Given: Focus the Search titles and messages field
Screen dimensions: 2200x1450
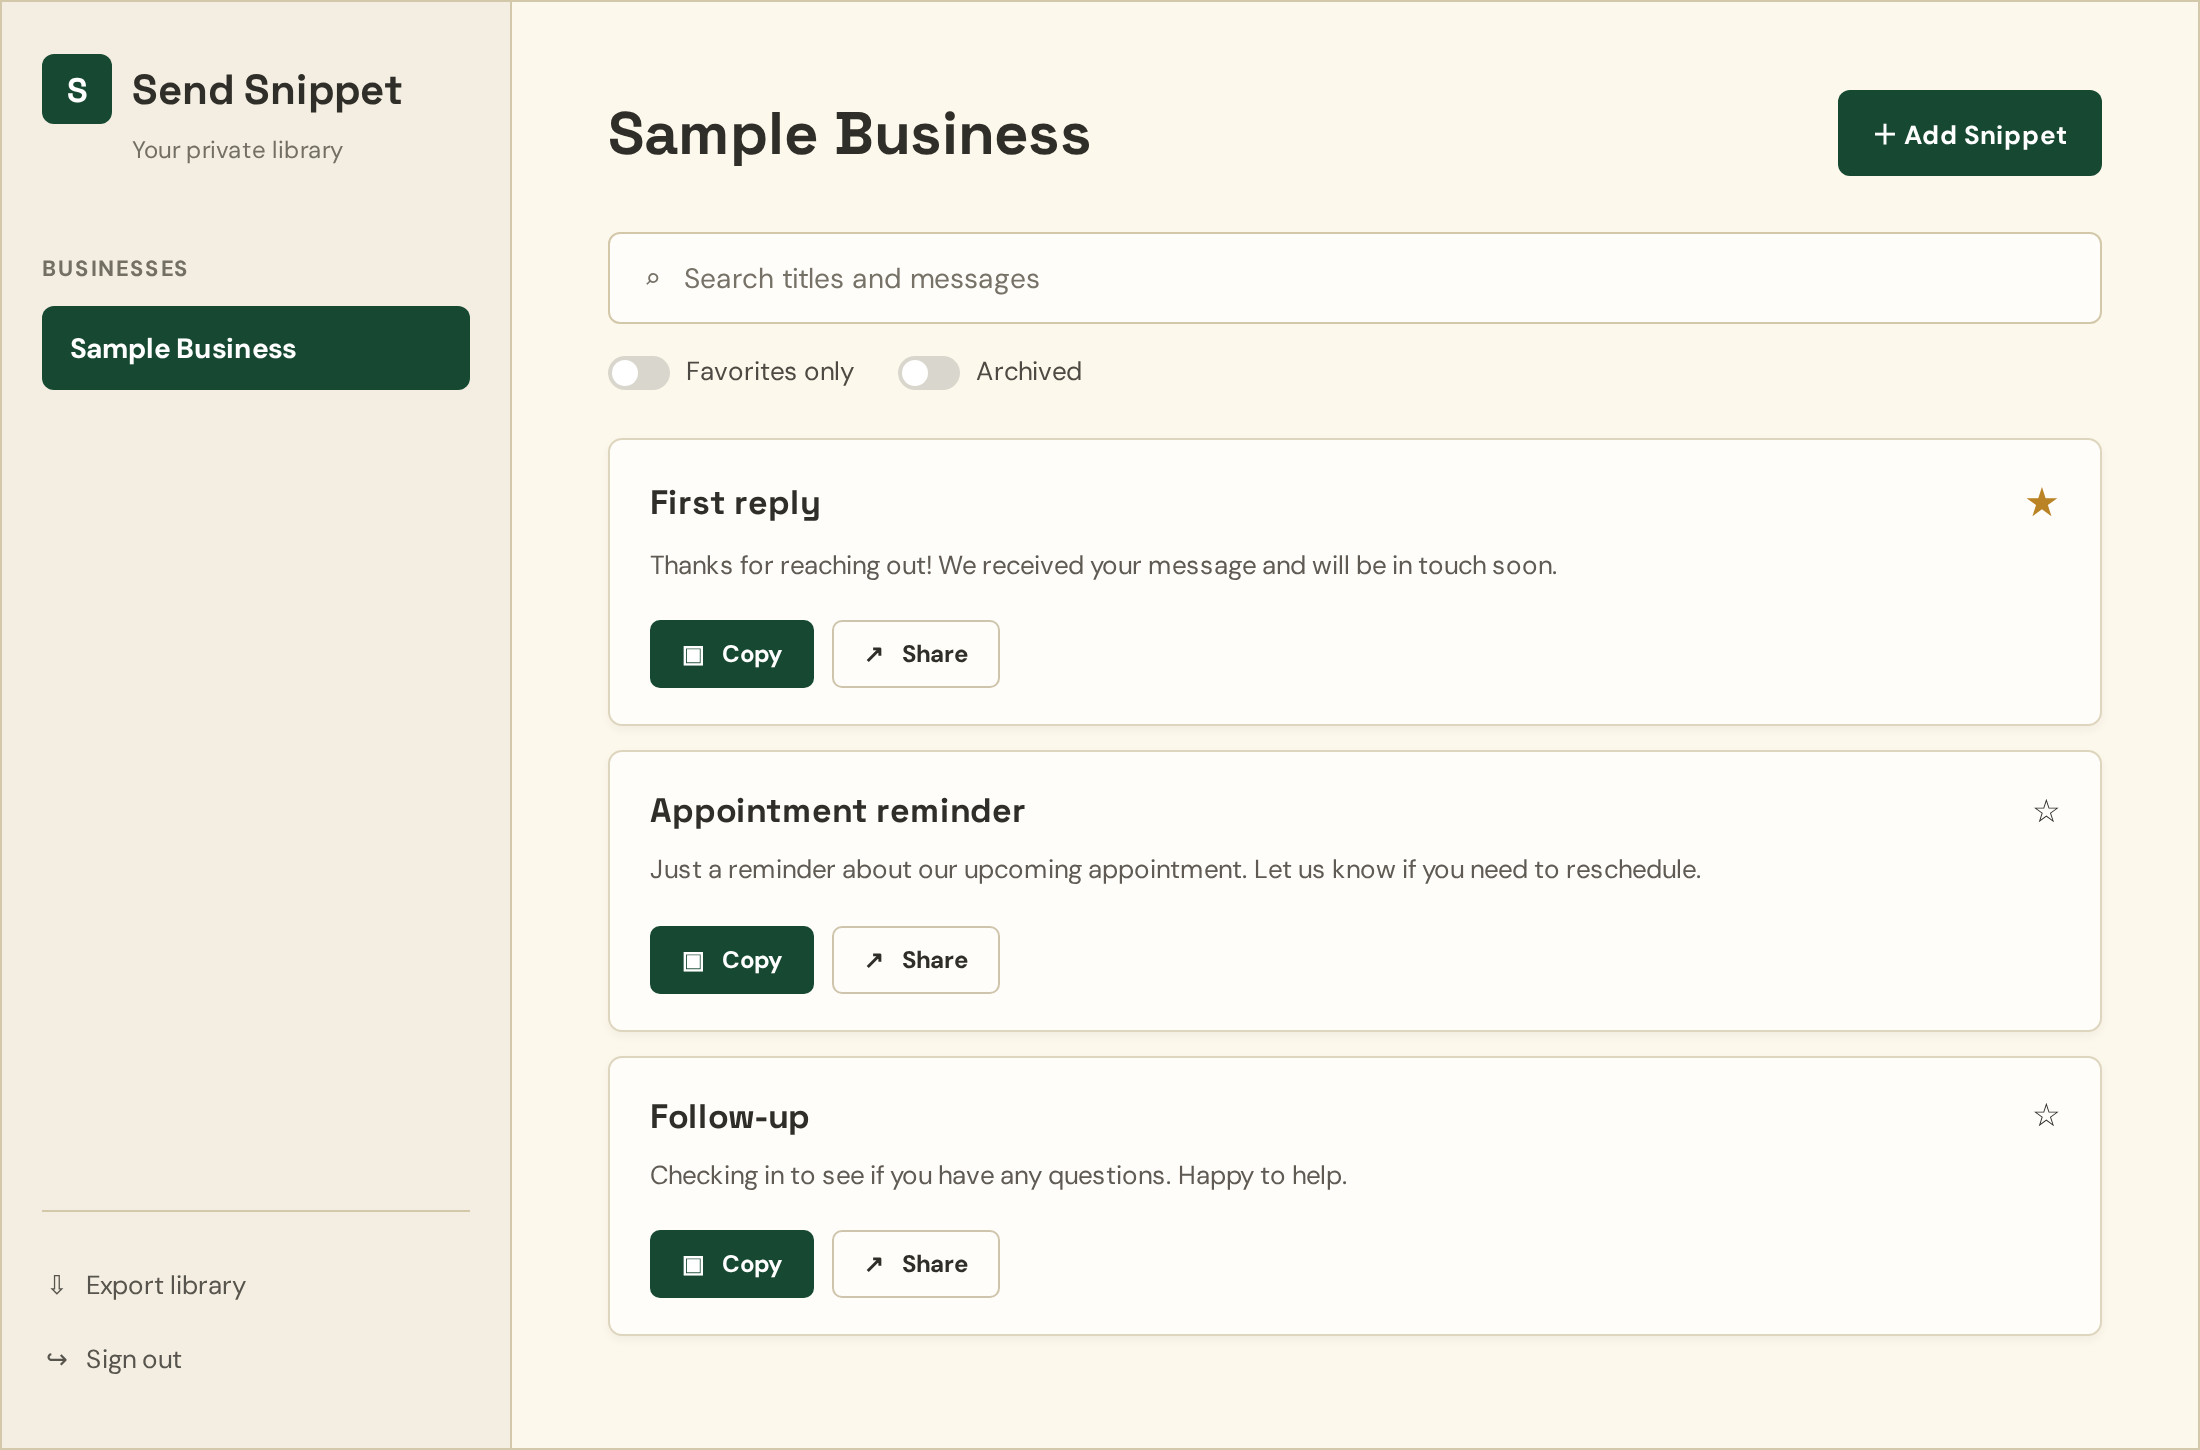Looking at the screenshot, I should pos(1355,278).
